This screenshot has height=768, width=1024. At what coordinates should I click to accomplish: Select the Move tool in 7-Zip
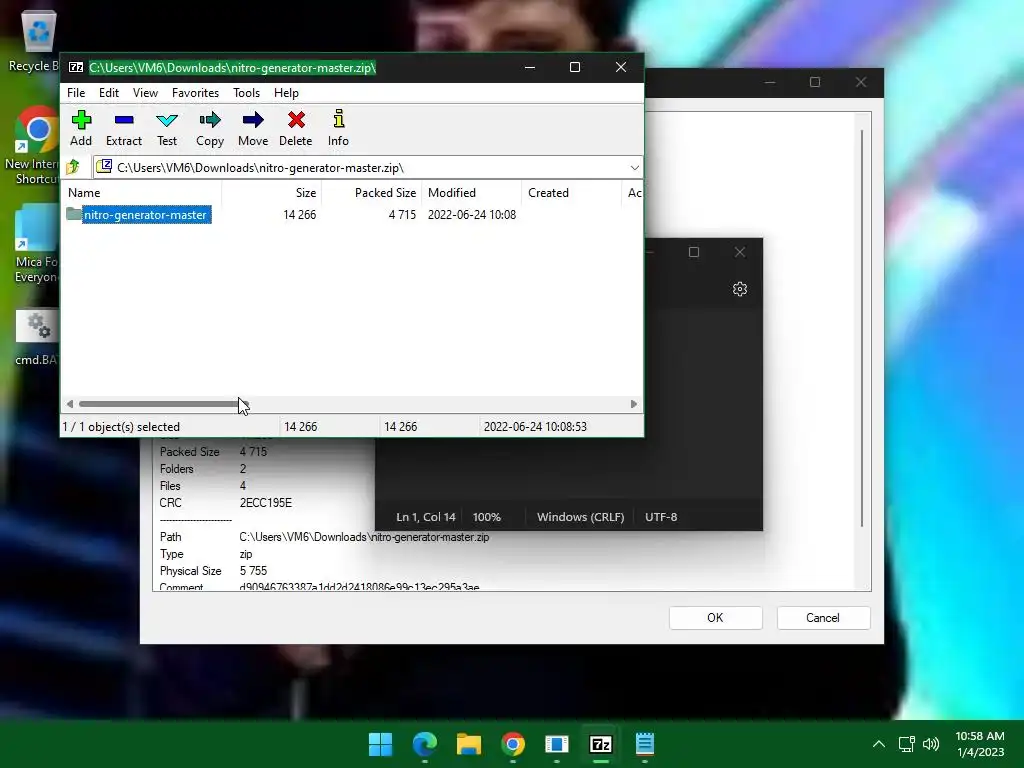253,128
